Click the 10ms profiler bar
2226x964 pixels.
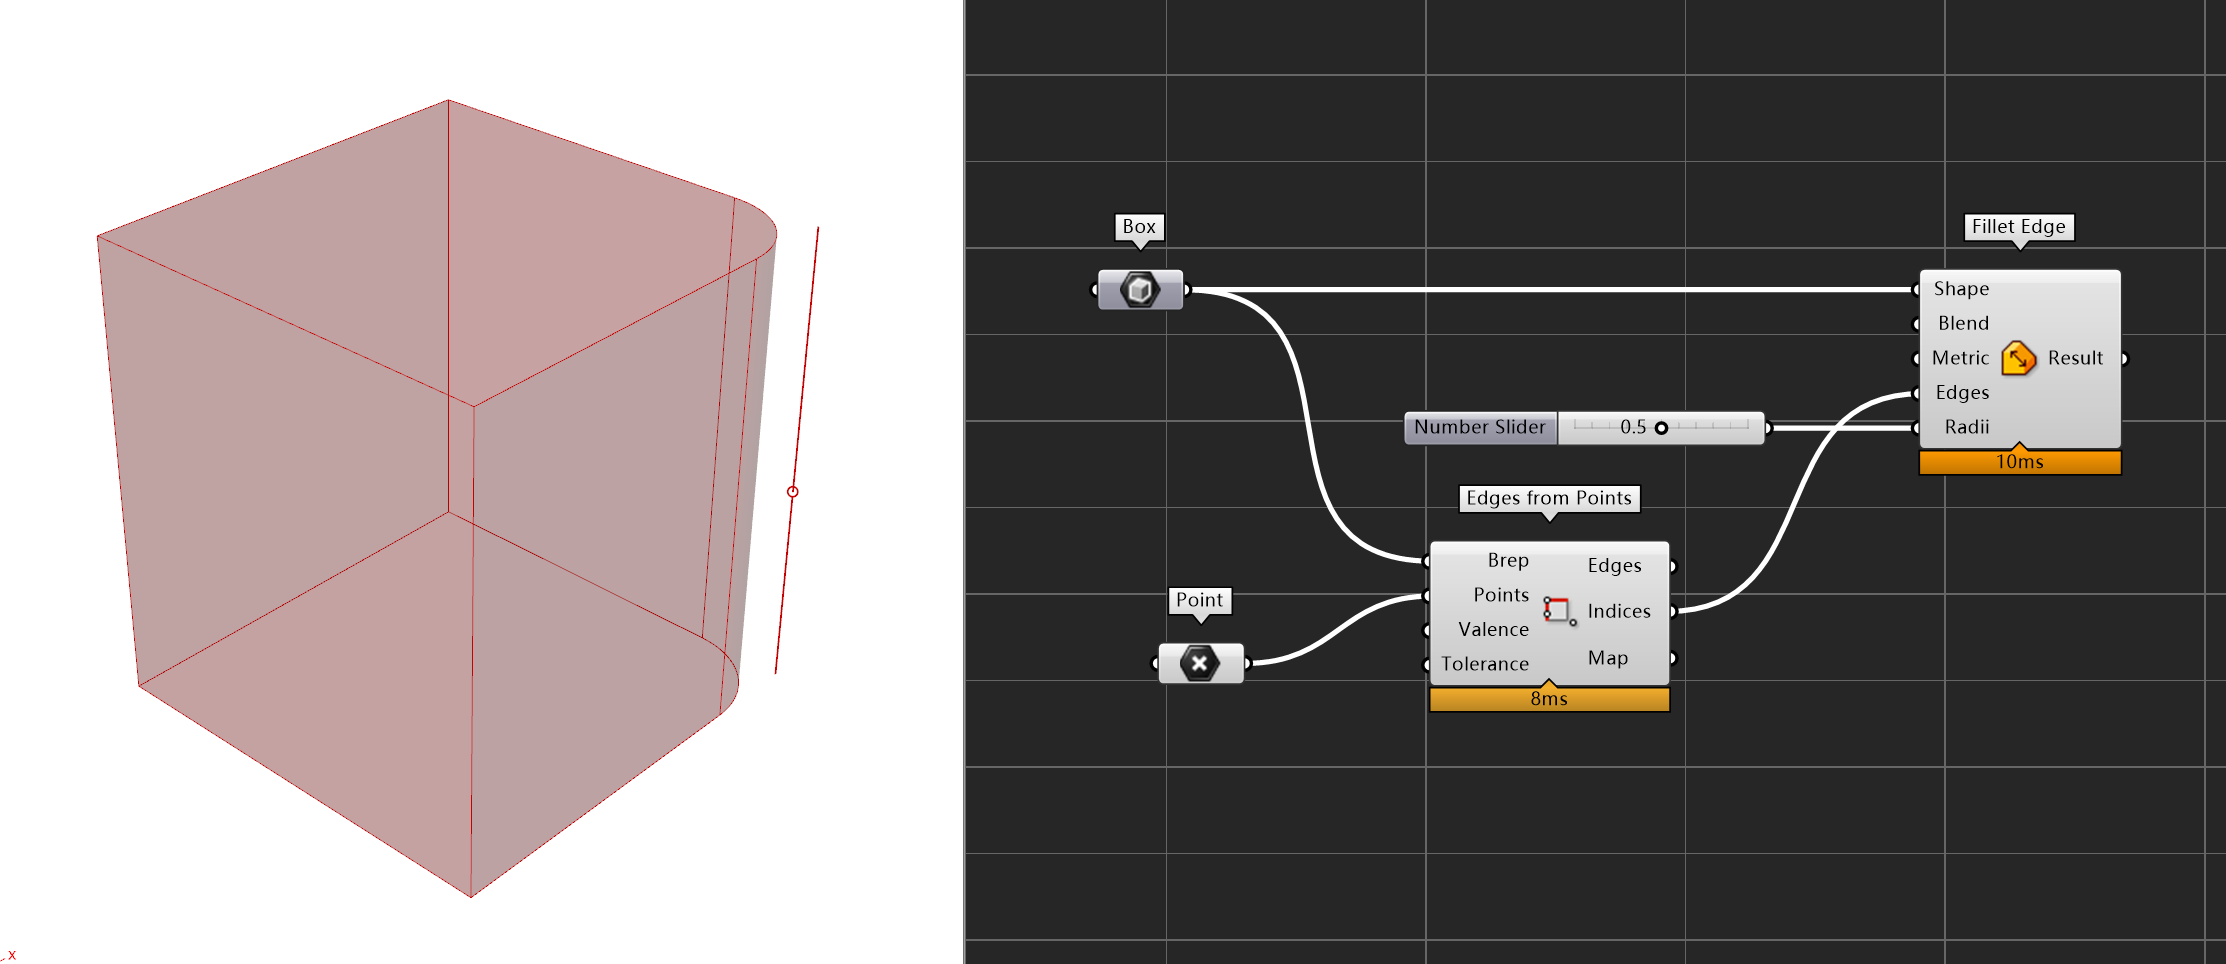(x=2020, y=462)
